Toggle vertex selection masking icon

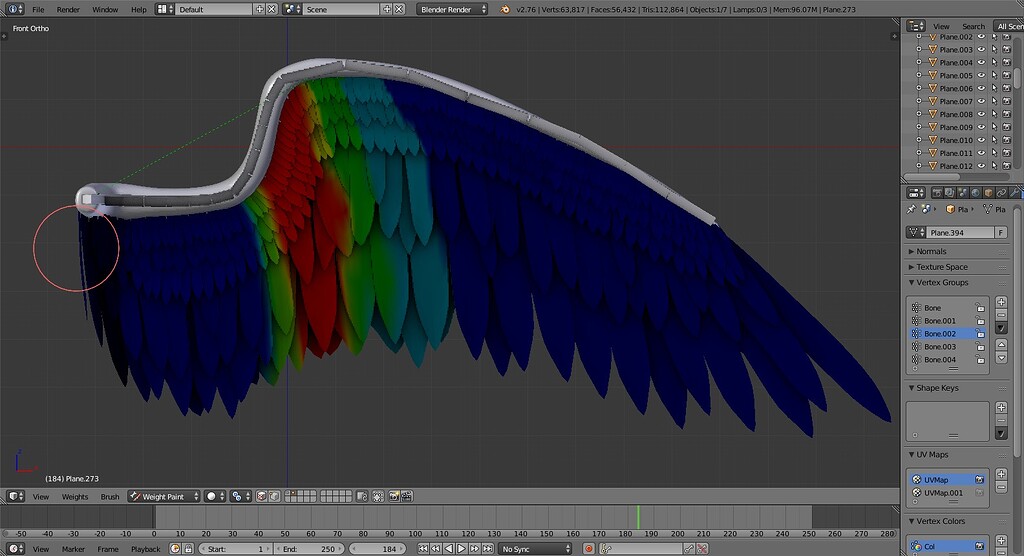[x=274, y=497]
